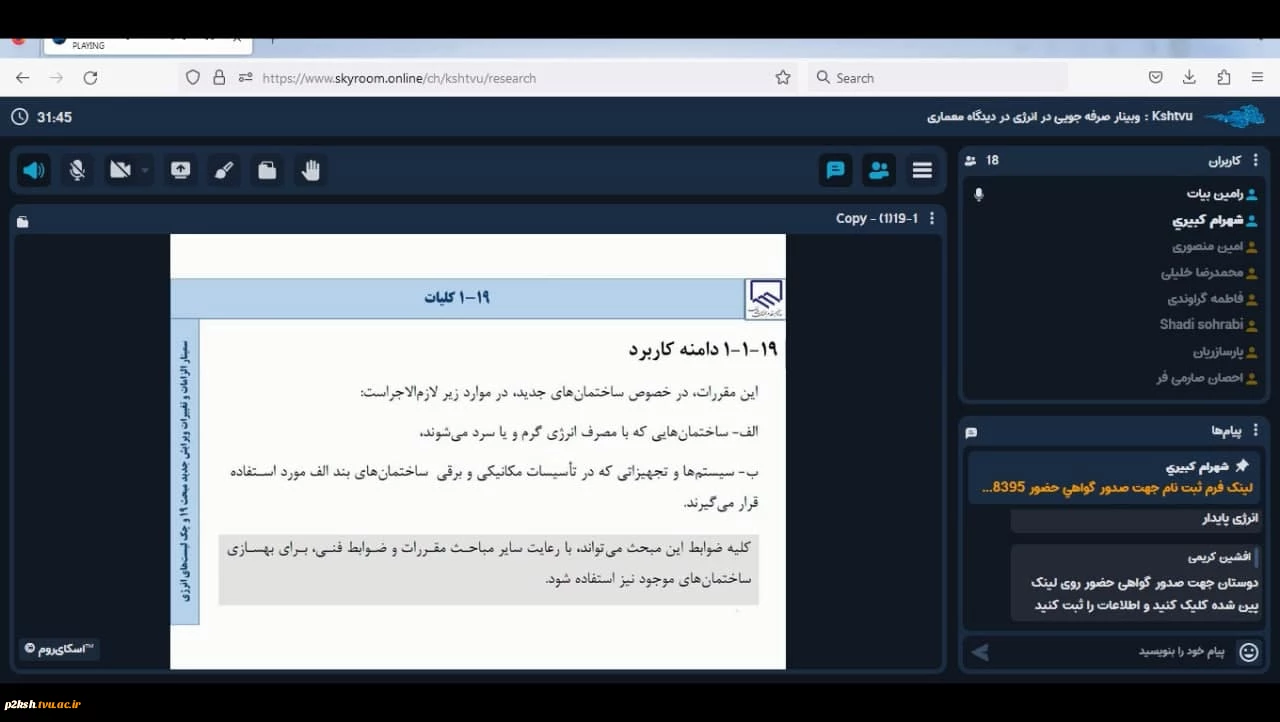Click the p2ksh.tvu.ac.ir link at bottom

[x=43, y=704]
